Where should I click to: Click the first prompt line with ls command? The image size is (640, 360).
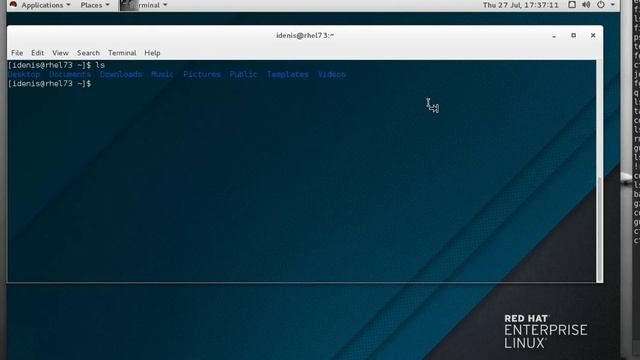pyautogui.click(x=56, y=65)
